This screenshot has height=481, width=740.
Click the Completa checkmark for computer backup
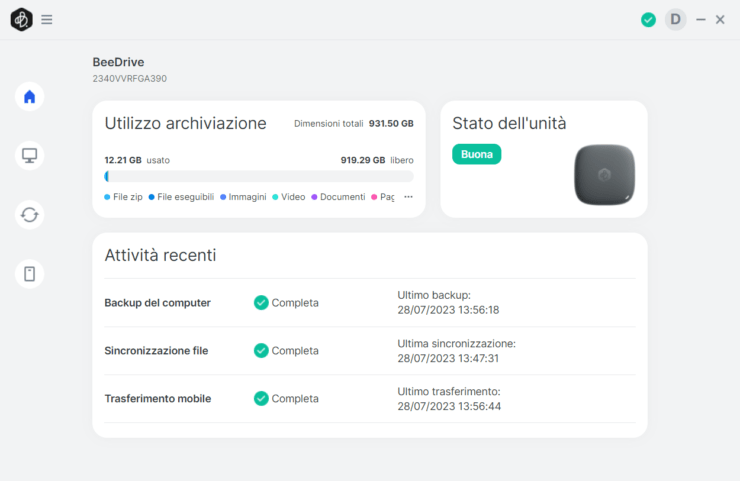[x=261, y=303]
